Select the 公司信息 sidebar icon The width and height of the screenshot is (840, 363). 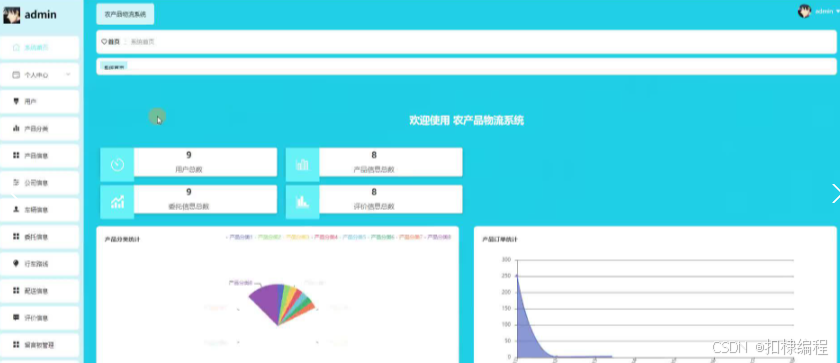pyautogui.click(x=16, y=183)
